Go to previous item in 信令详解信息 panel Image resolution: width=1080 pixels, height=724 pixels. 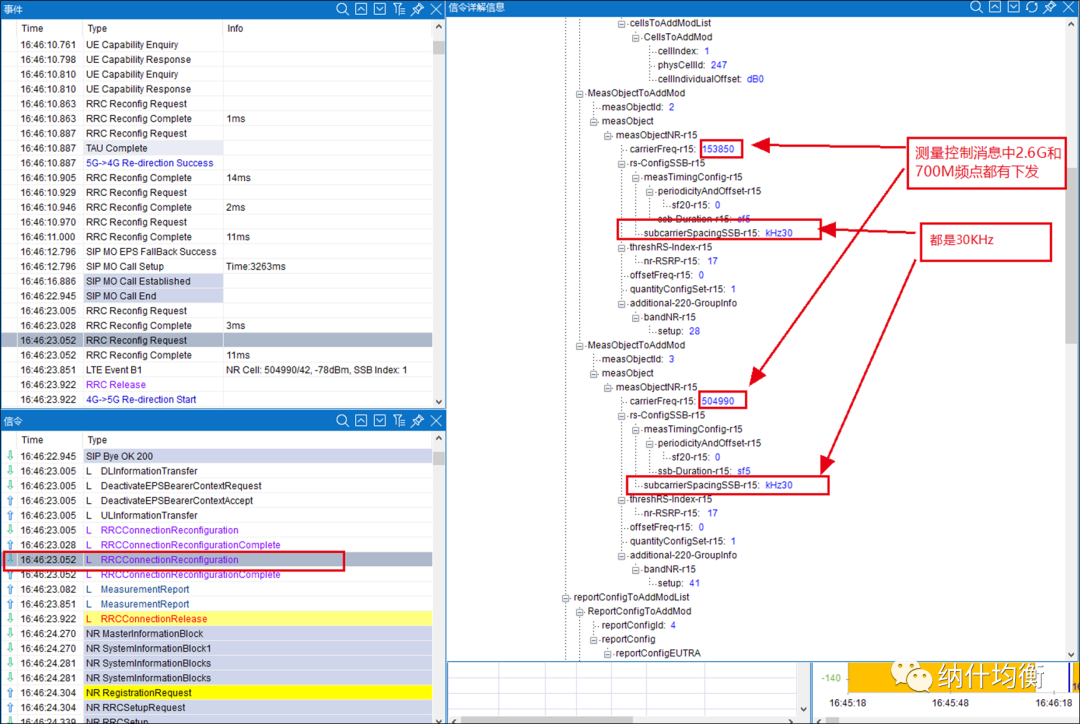tap(995, 7)
